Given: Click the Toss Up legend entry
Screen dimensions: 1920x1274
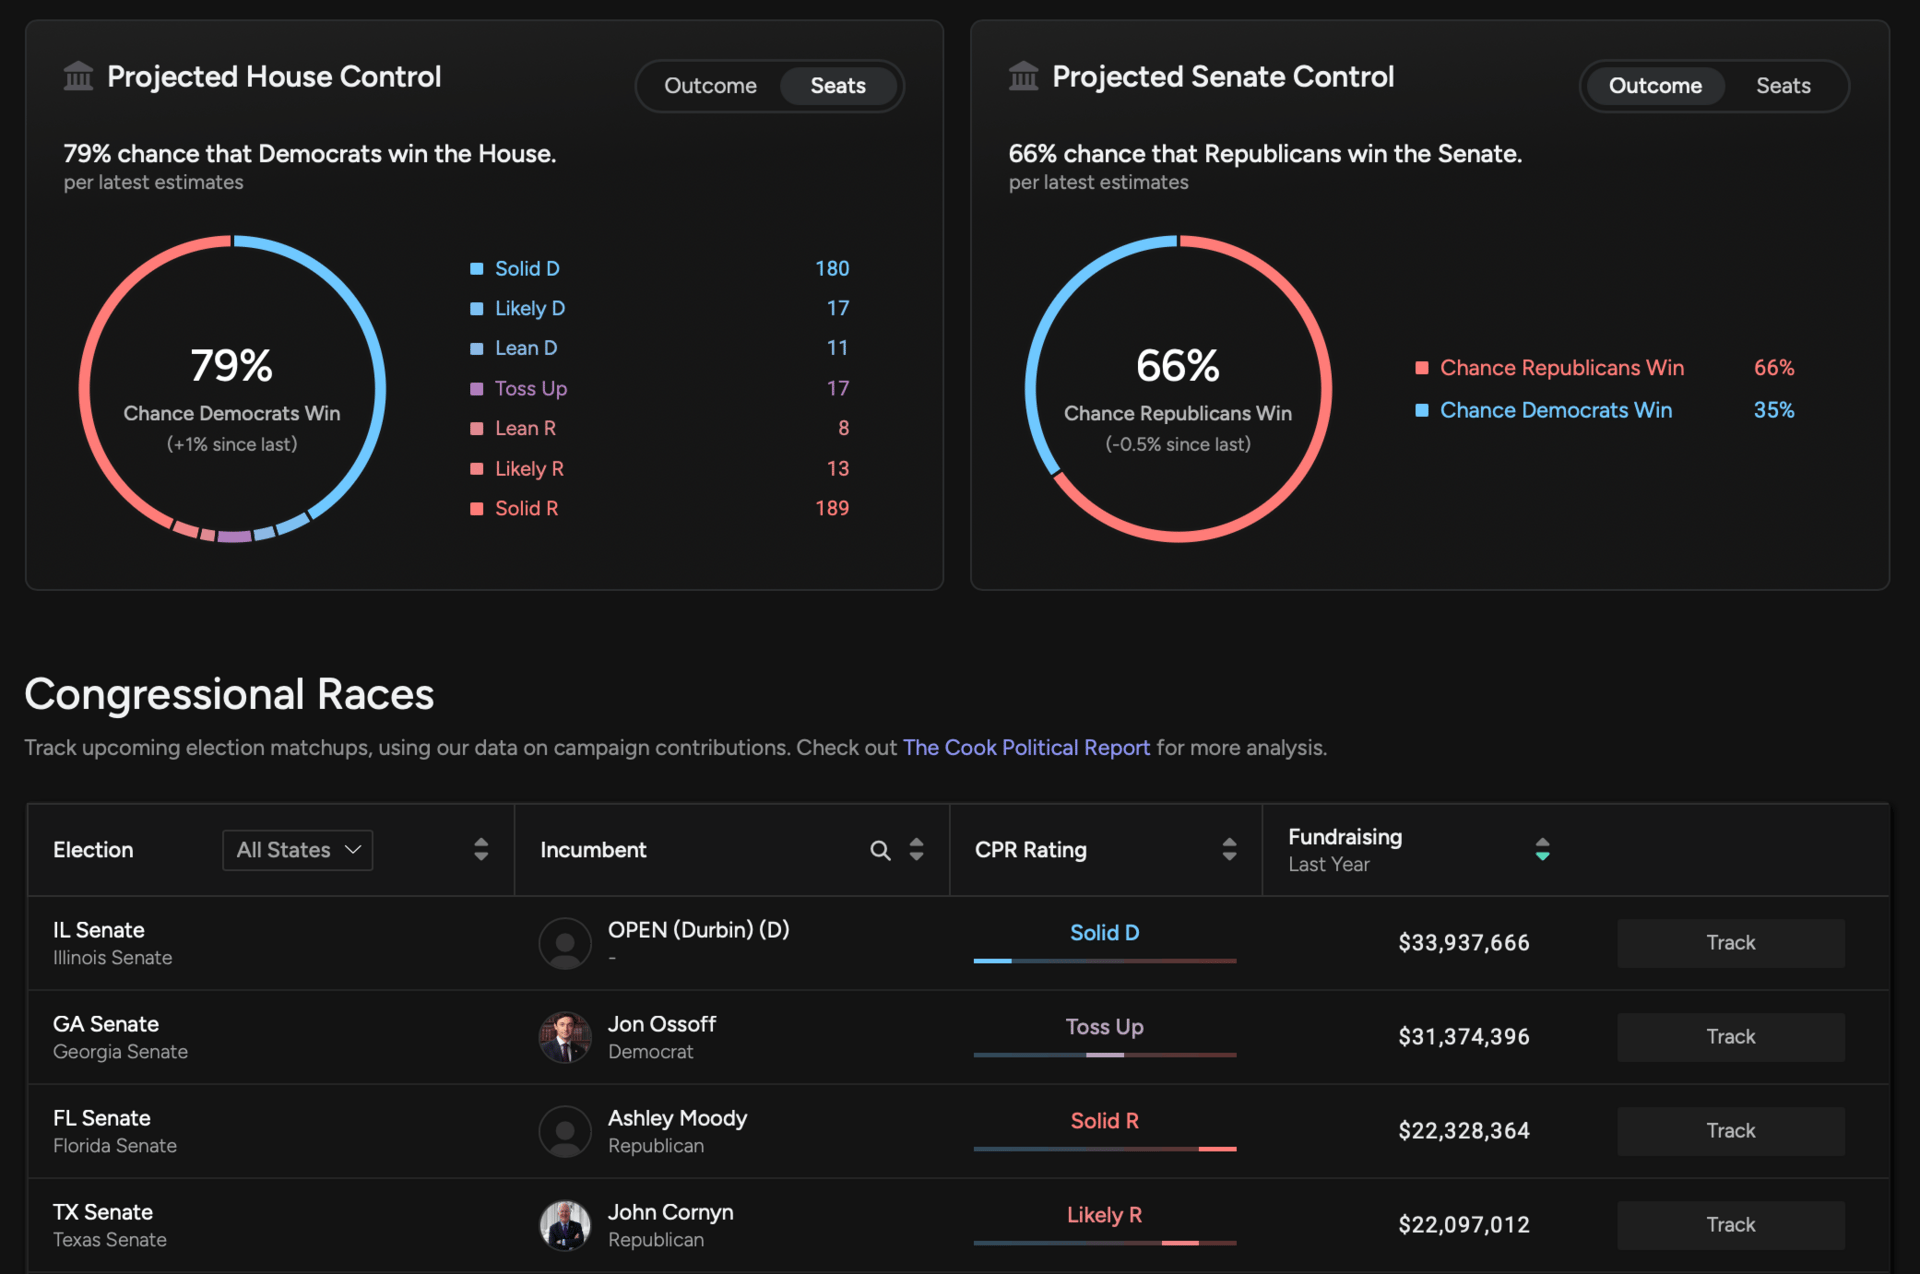Looking at the screenshot, I should pos(530,388).
